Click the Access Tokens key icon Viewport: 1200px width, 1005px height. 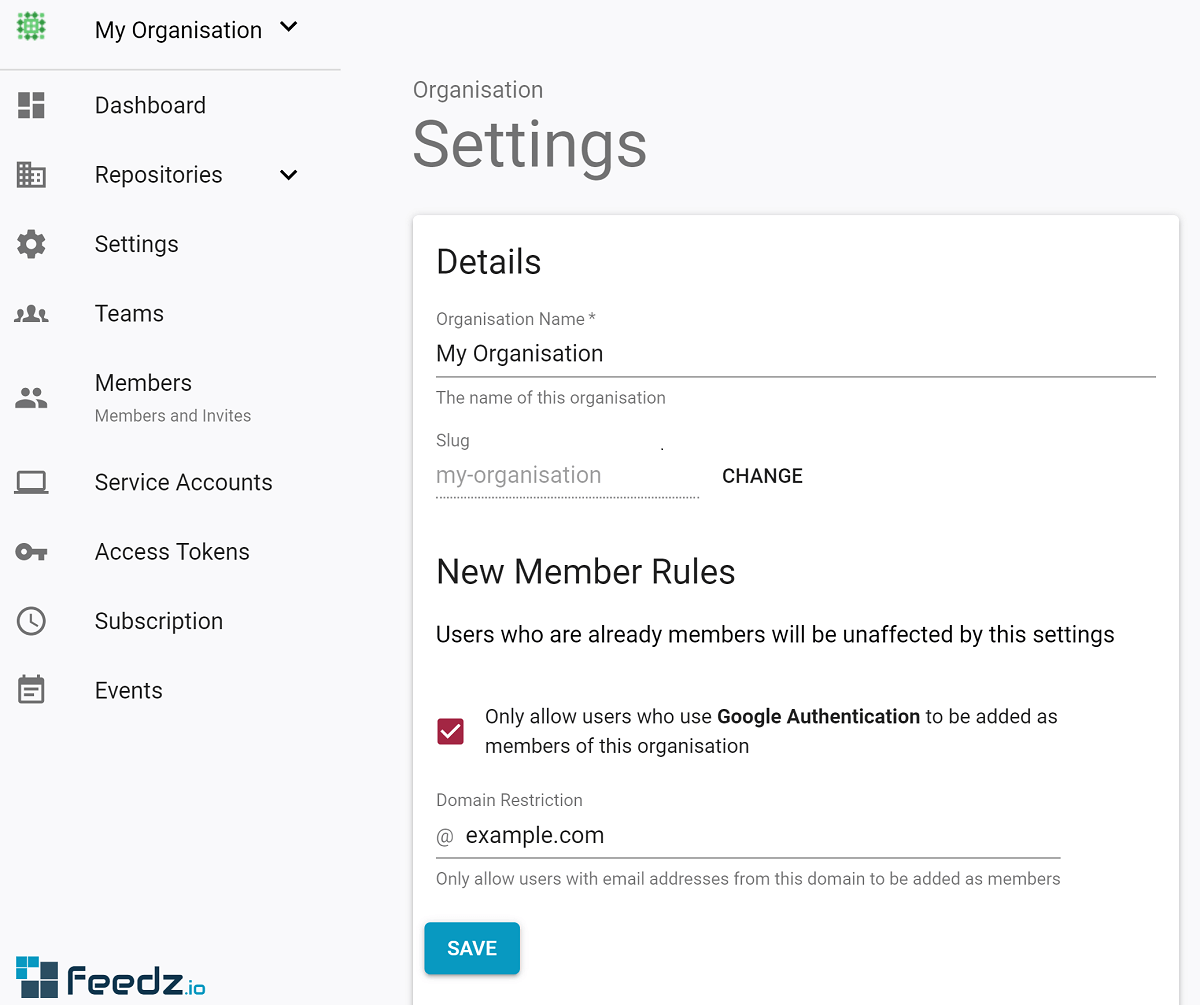click(31, 551)
